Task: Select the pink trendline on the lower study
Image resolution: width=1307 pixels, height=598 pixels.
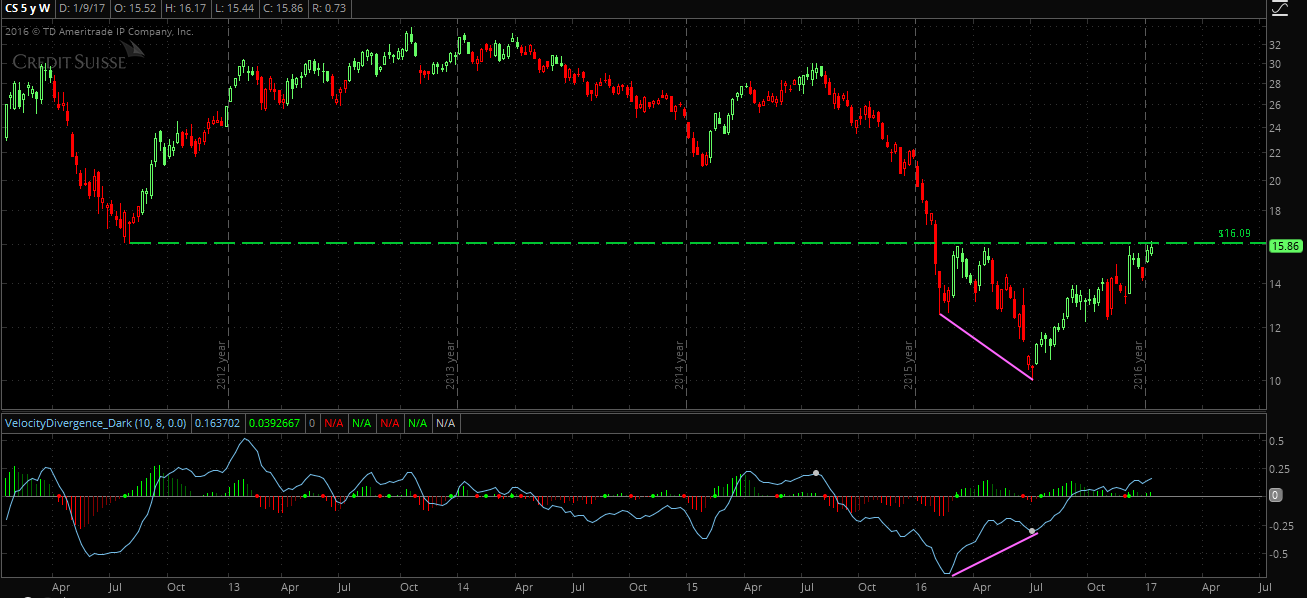Action: coord(994,554)
